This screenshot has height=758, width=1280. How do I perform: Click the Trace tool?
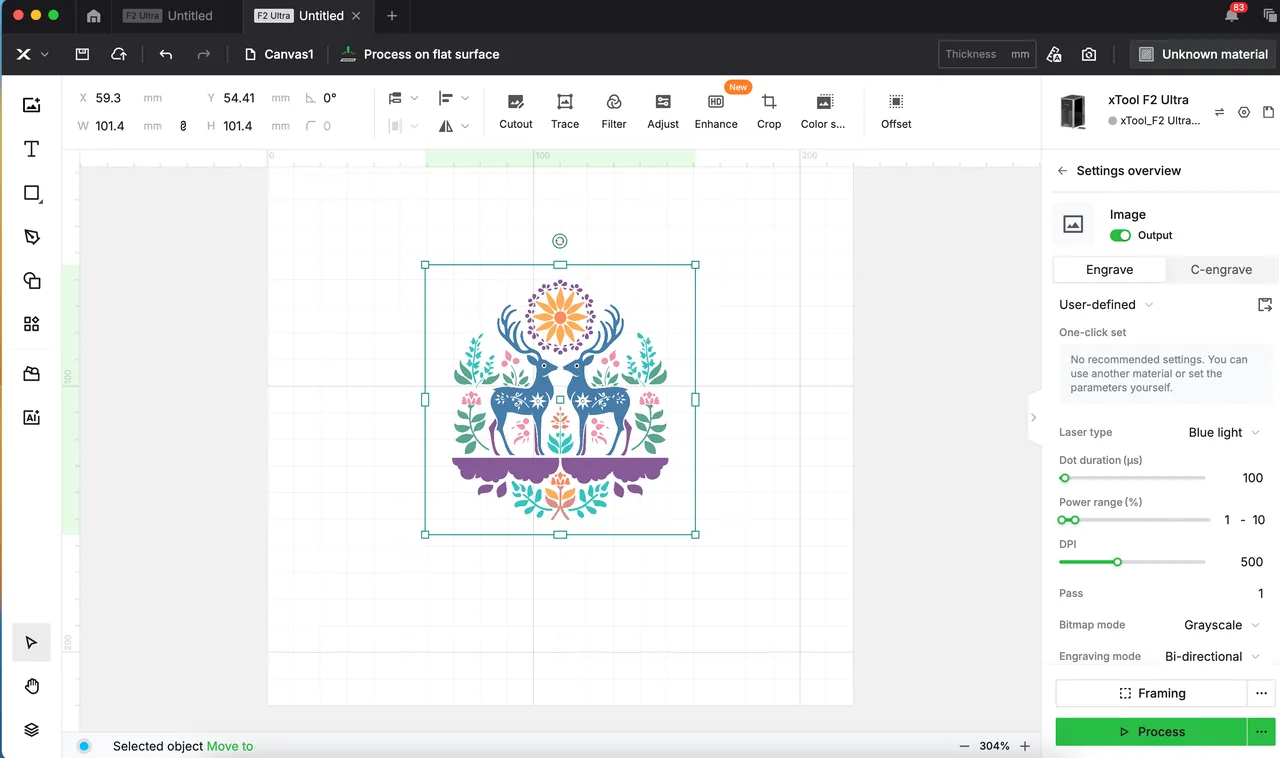[x=565, y=111]
